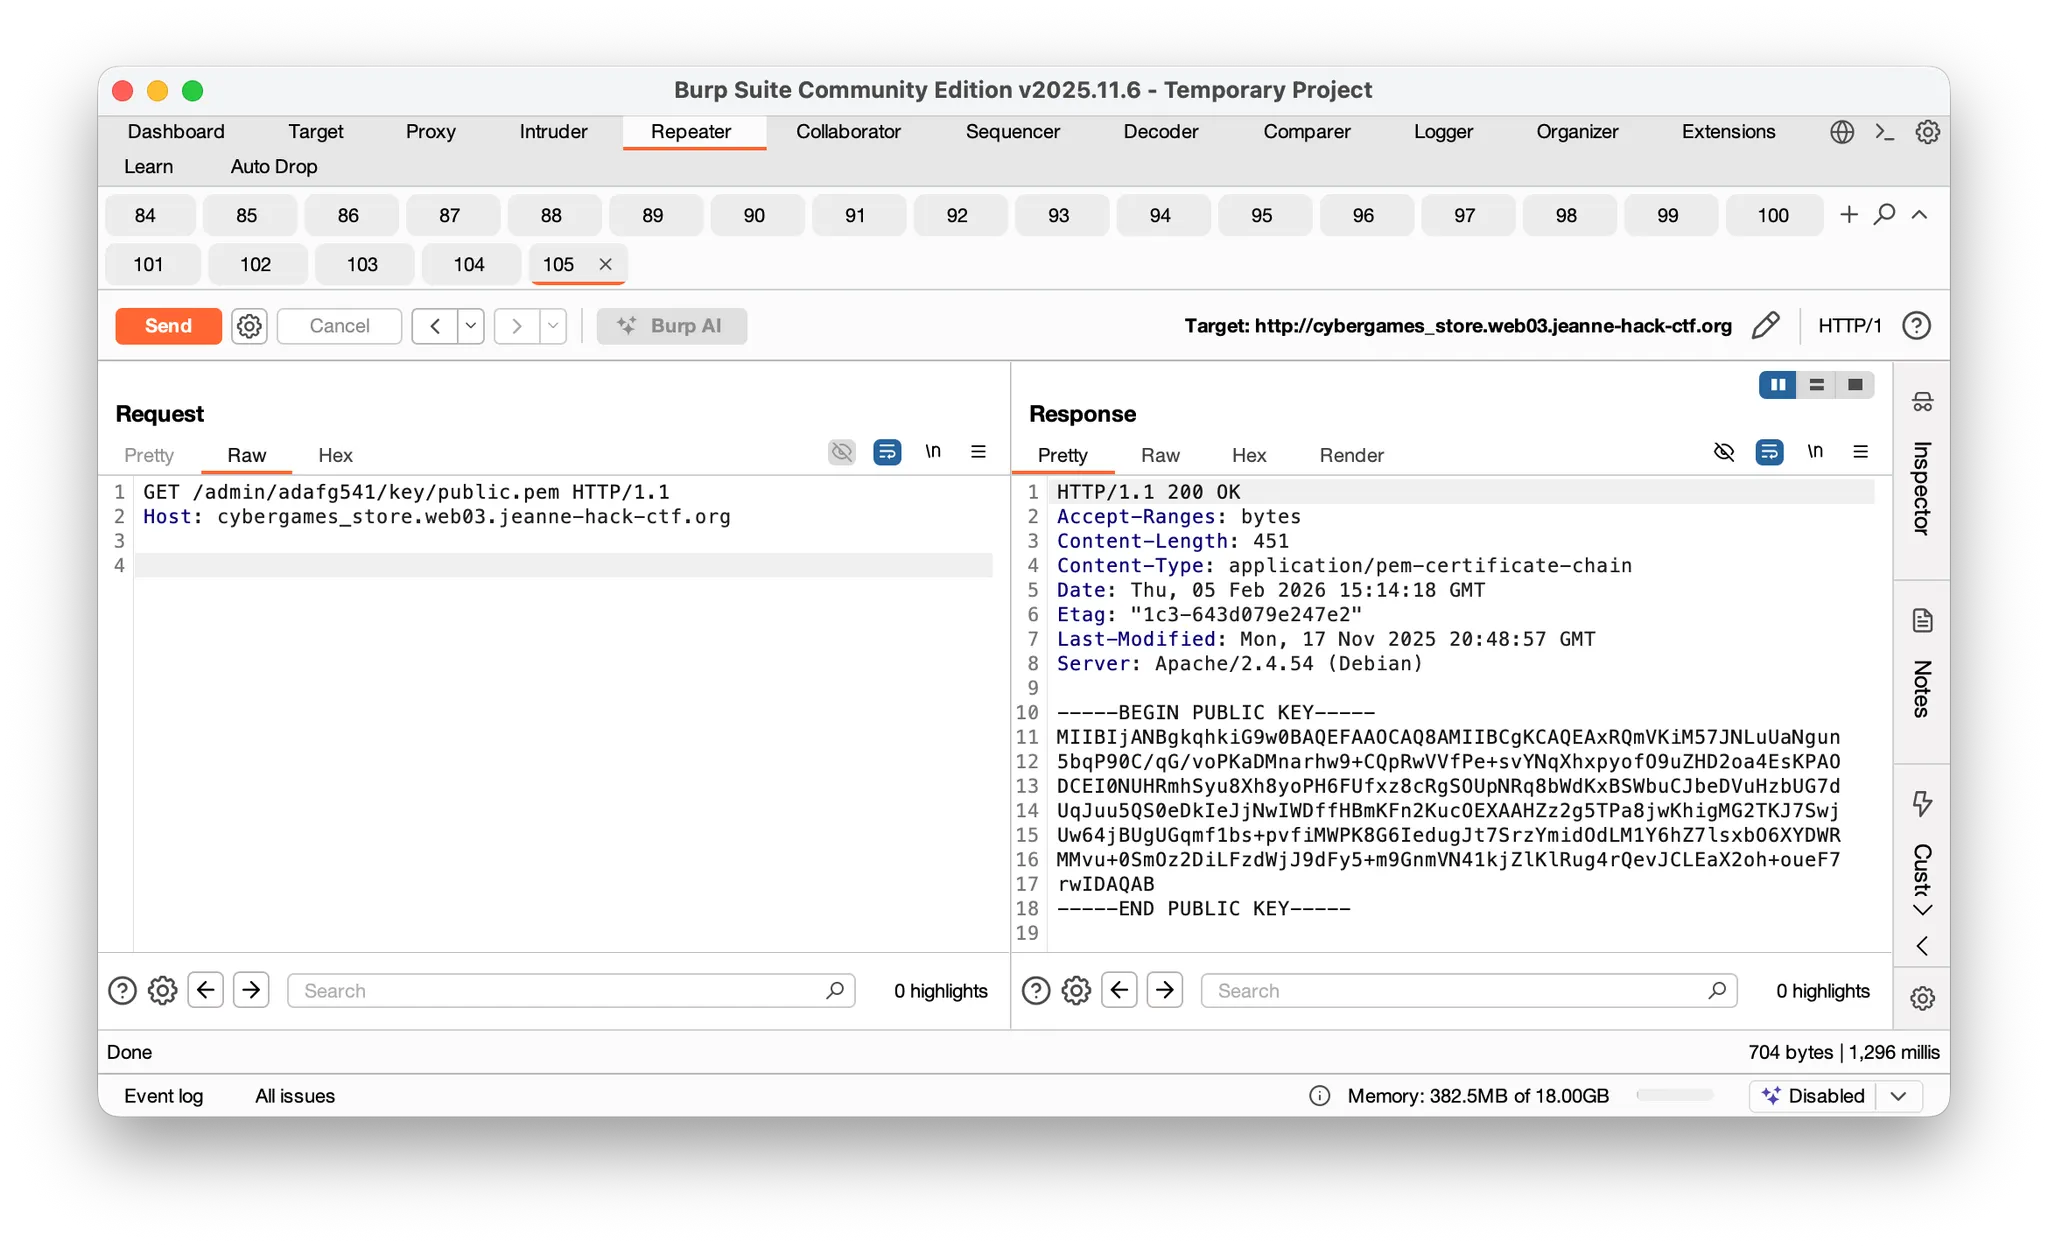Edit the target with the pencil icon
The image size is (2048, 1246).
tap(1766, 325)
